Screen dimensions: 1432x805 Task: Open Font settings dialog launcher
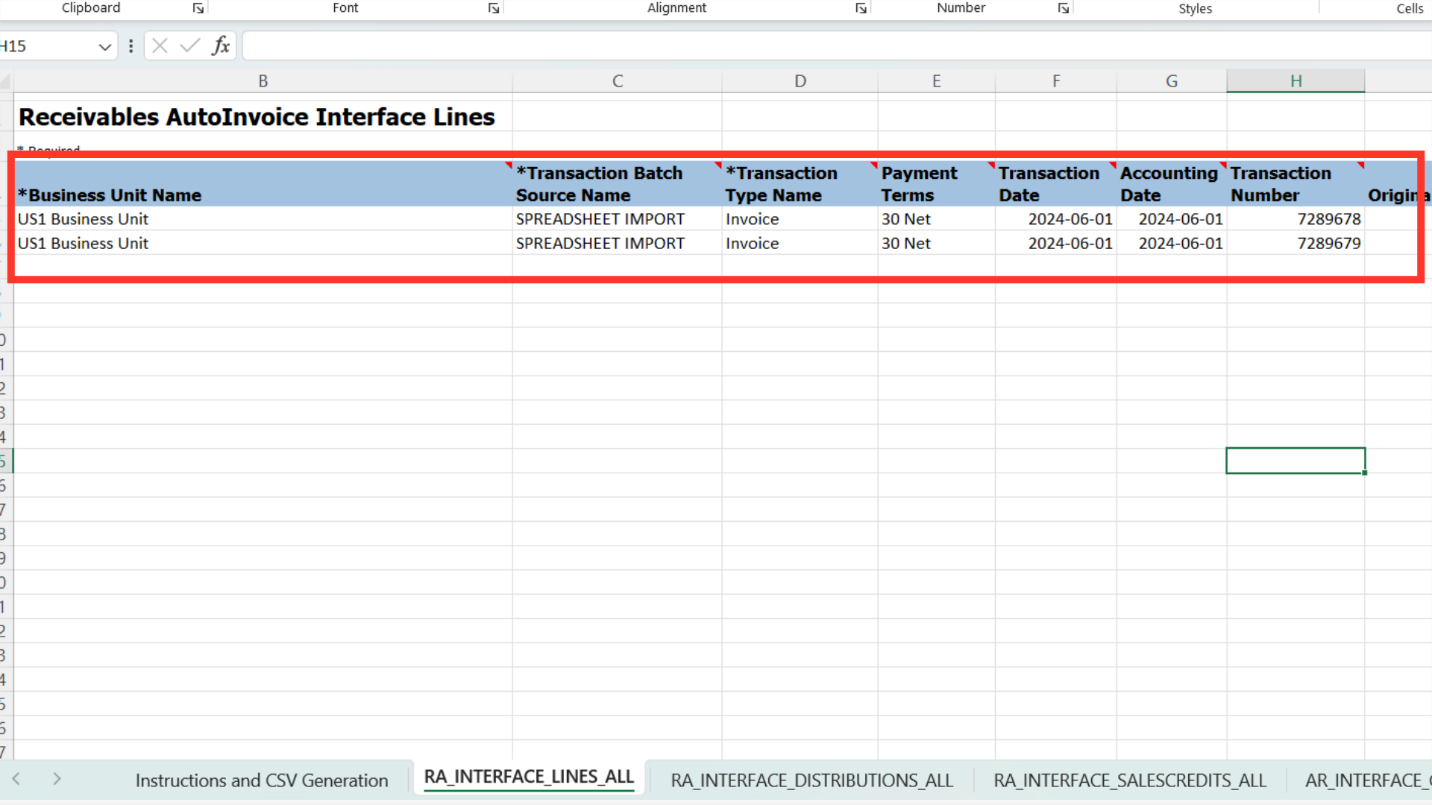(x=493, y=8)
